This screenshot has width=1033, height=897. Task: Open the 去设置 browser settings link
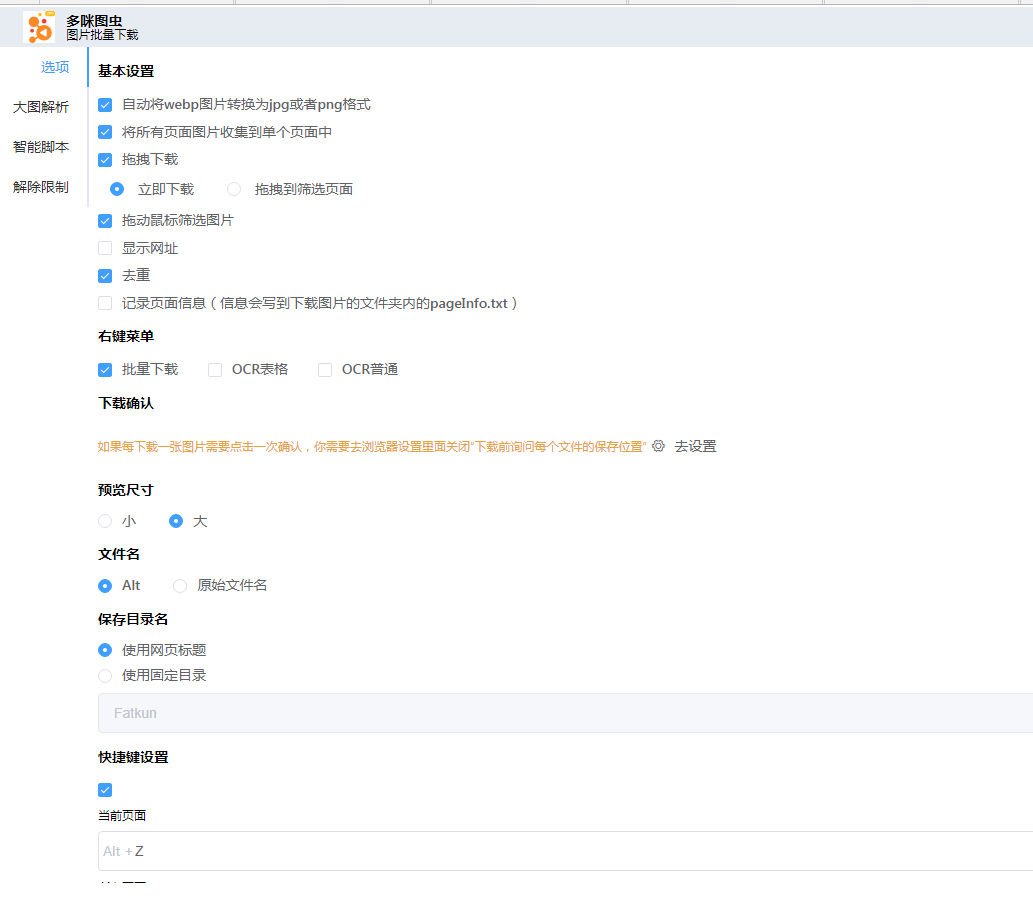point(695,447)
